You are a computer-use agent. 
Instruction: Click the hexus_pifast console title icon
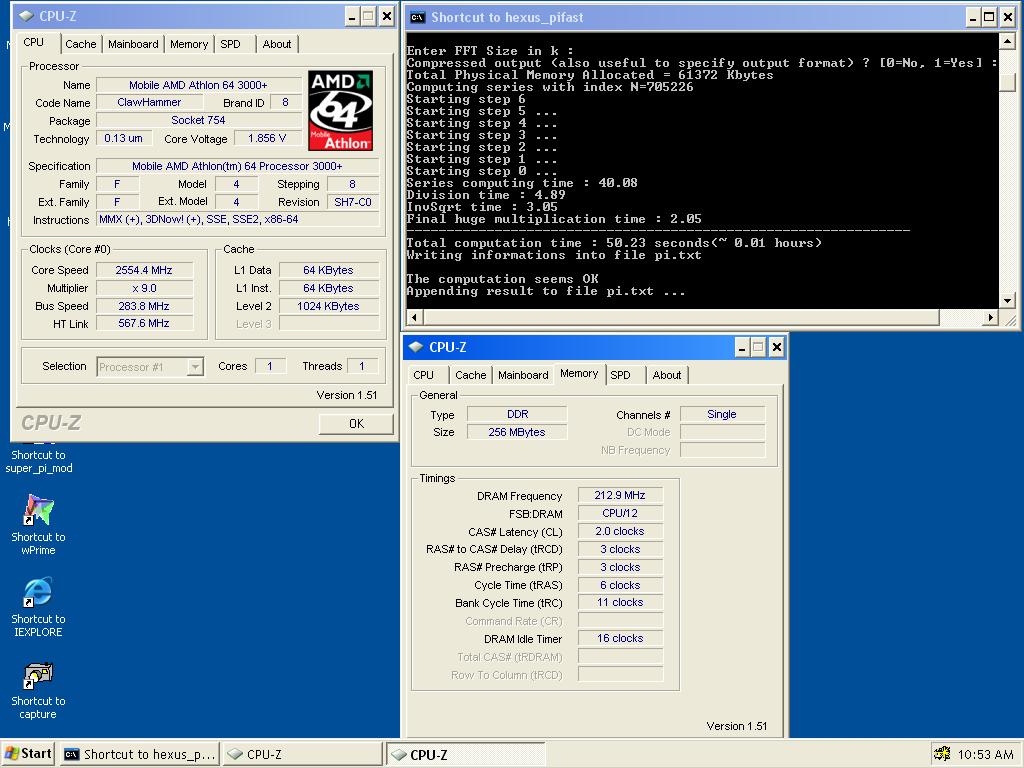coord(417,18)
